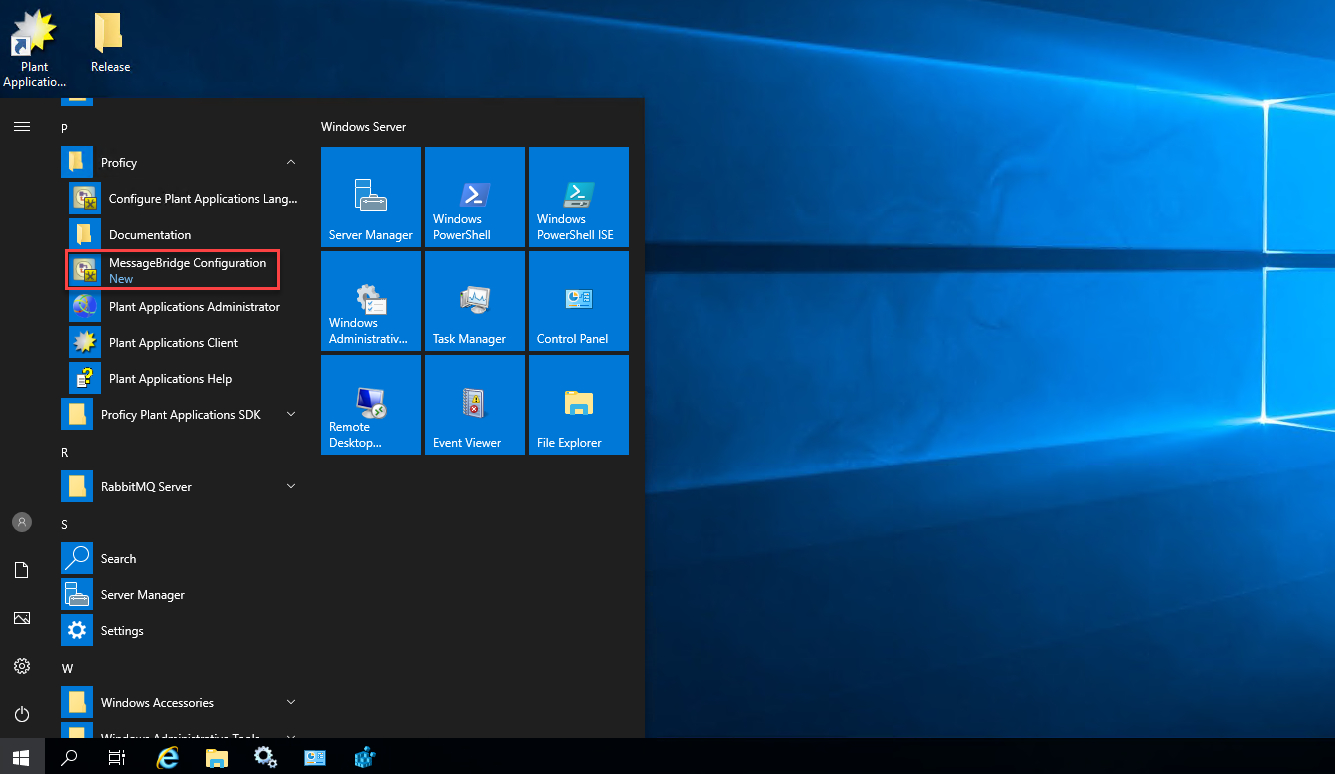Expand the RabbitMQ Server folder

tap(291, 486)
